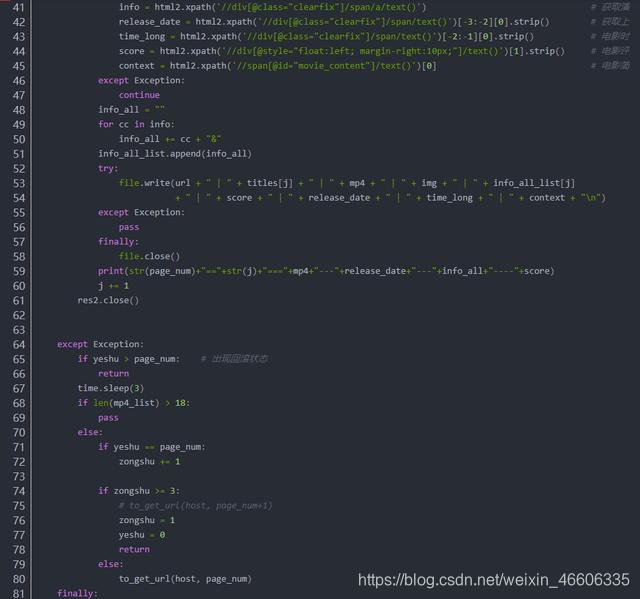Click line number 63 in the gutter

click(x=19, y=330)
